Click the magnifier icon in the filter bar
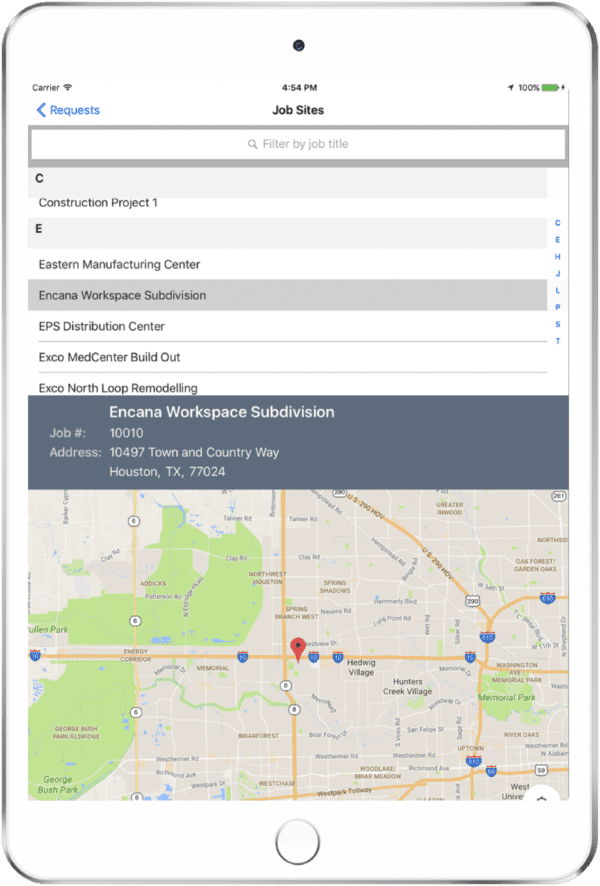This screenshot has width=600, height=886. pyautogui.click(x=253, y=145)
